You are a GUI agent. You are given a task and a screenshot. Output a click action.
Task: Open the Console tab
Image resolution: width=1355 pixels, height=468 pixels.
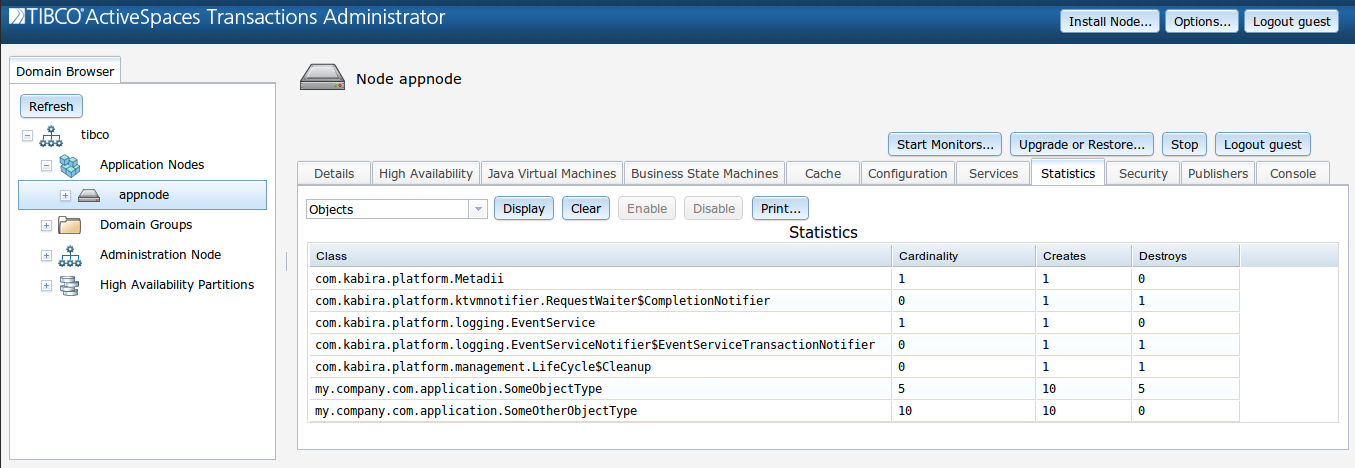click(x=1293, y=173)
